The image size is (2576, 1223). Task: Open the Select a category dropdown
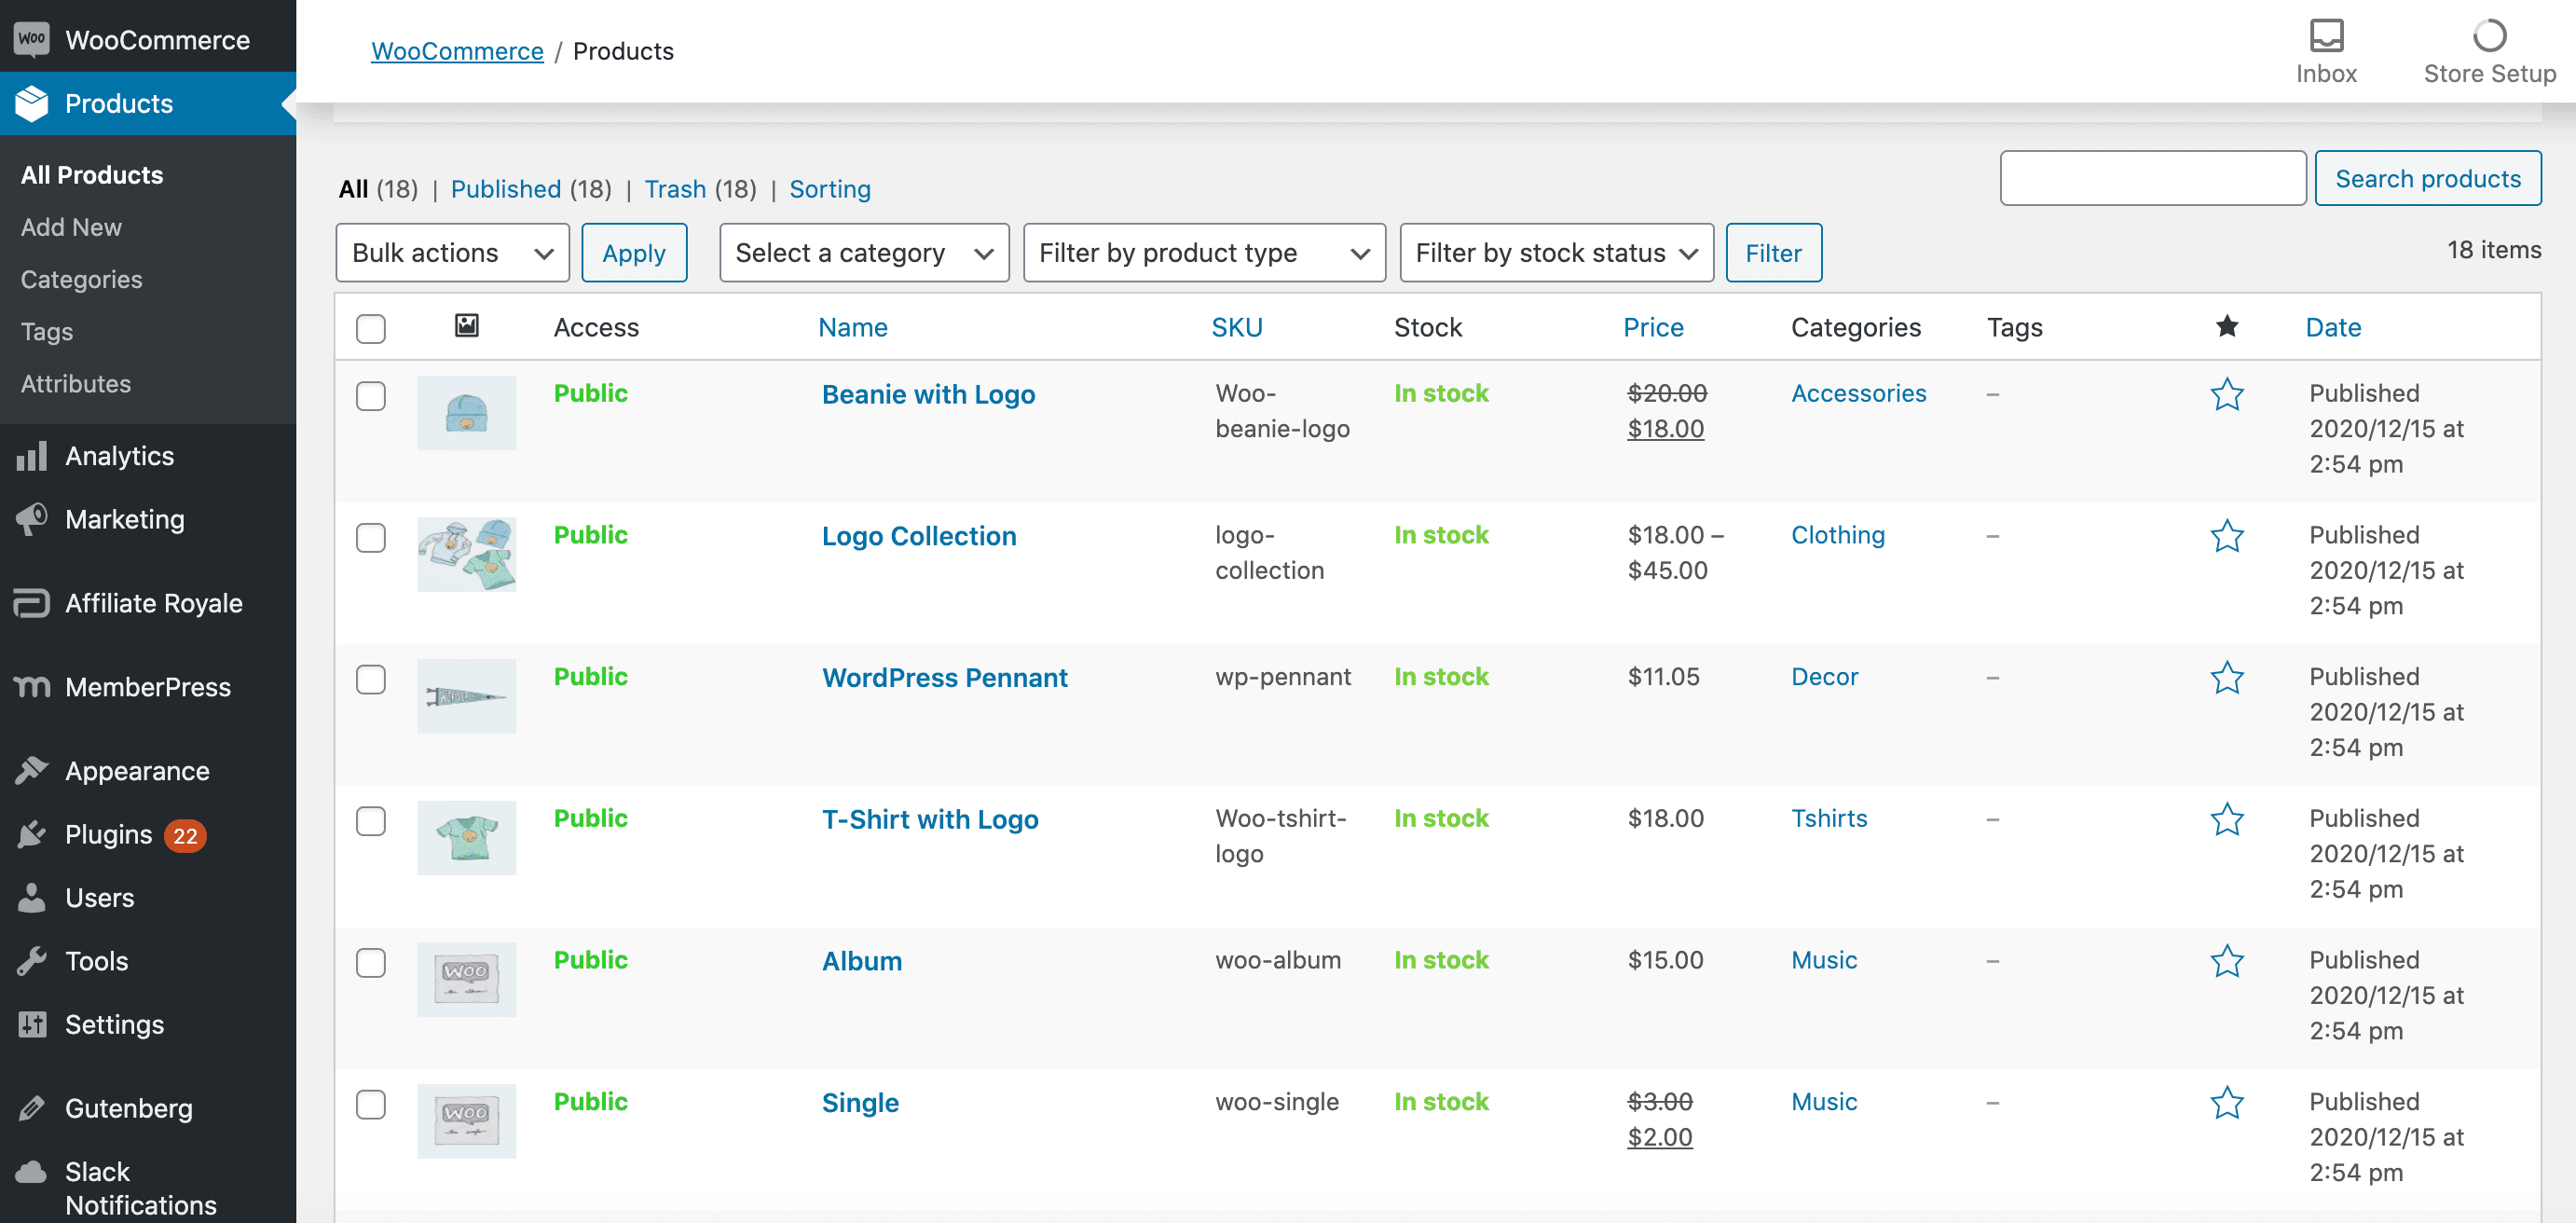tap(862, 252)
